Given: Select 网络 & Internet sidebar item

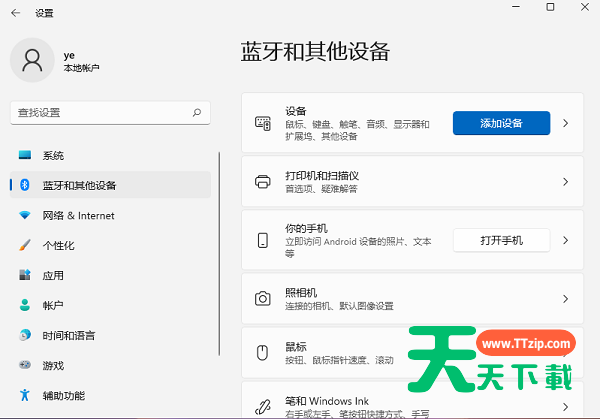Looking at the screenshot, I should (x=78, y=216).
